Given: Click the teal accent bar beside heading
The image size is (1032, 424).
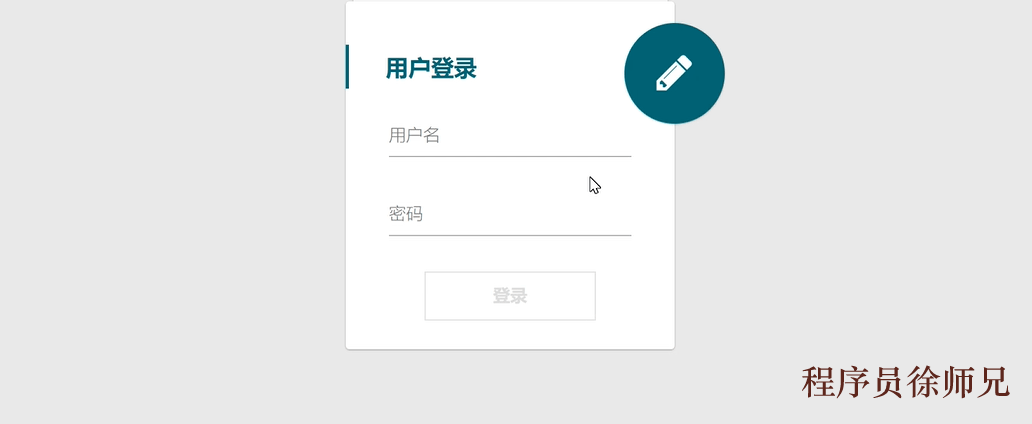Looking at the screenshot, I should click(x=348, y=66).
